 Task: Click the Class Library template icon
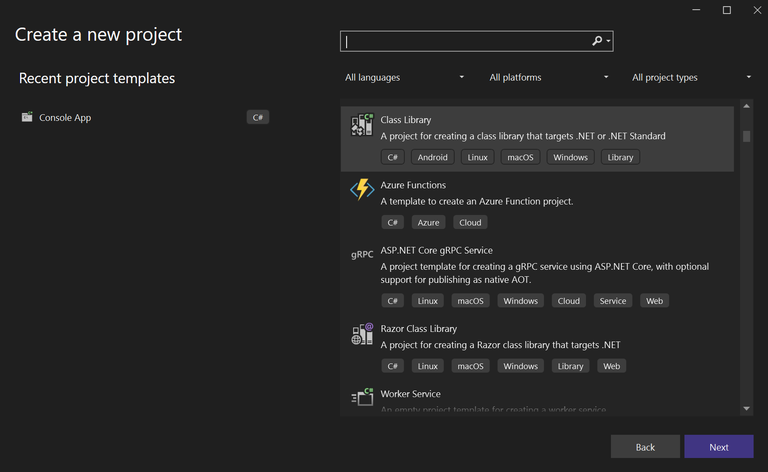click(x=362, y=125)
